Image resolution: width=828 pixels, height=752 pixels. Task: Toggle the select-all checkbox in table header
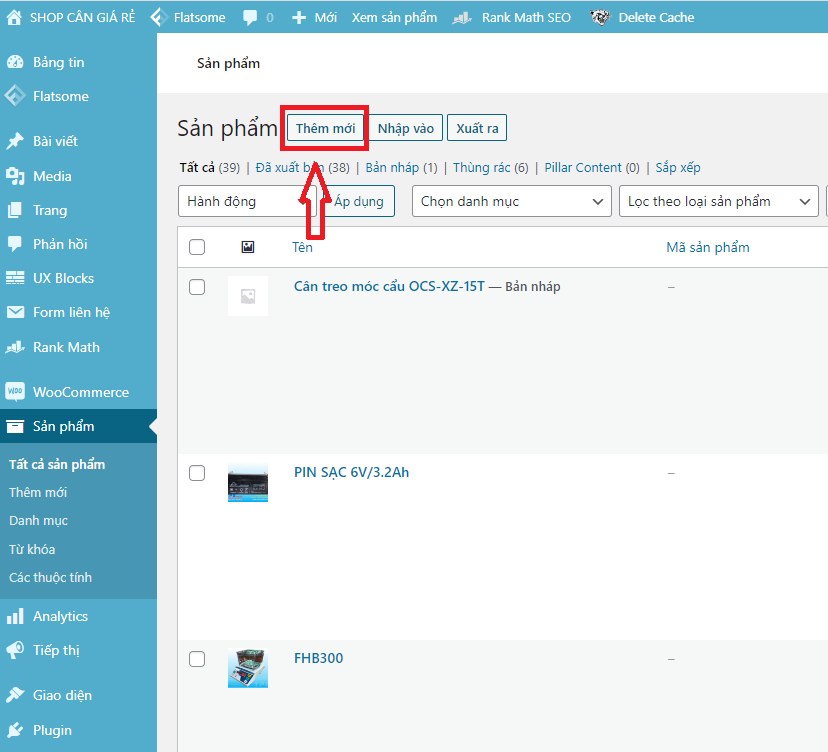pos(197,247)
